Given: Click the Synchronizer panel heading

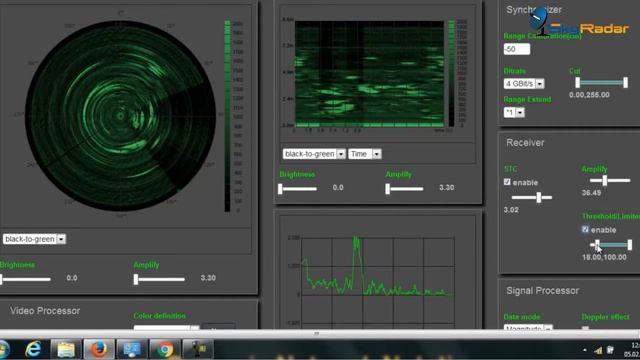Looking at the screenshot, I should click(534, 10).
